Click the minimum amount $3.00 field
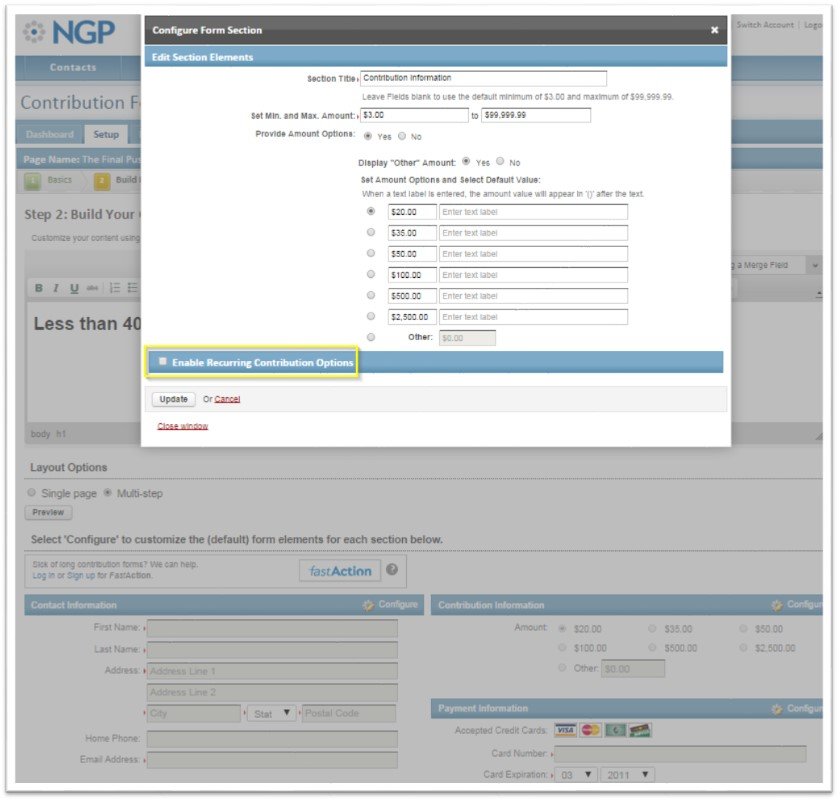Viewport: 840px width, 801px height. (x=414, y=115)
